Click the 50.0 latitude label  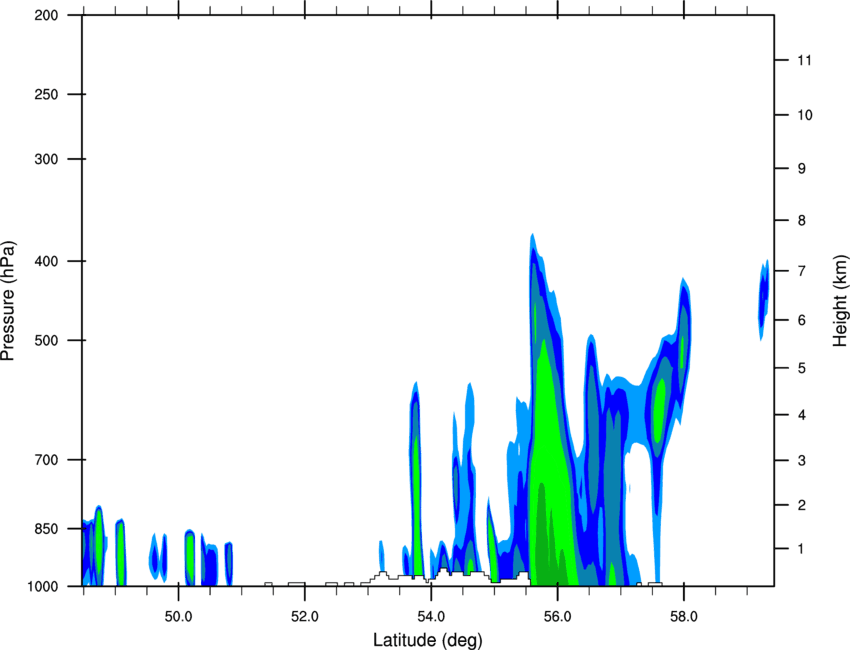click(178, 617)
